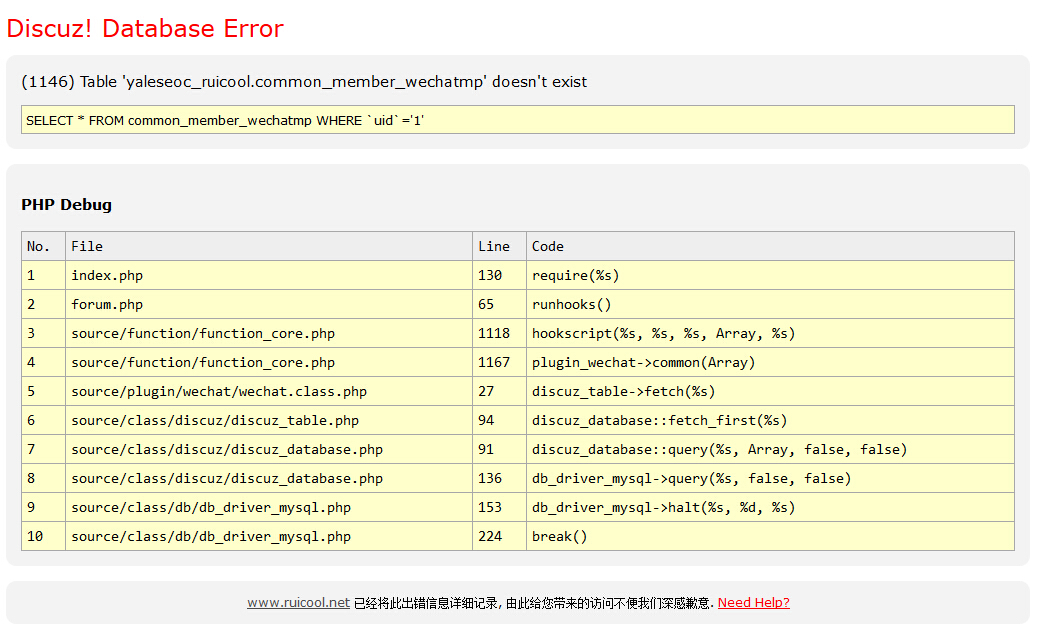1042x633 pixels.
Task: Click the hookscript code cell
Action: (770, 333)
